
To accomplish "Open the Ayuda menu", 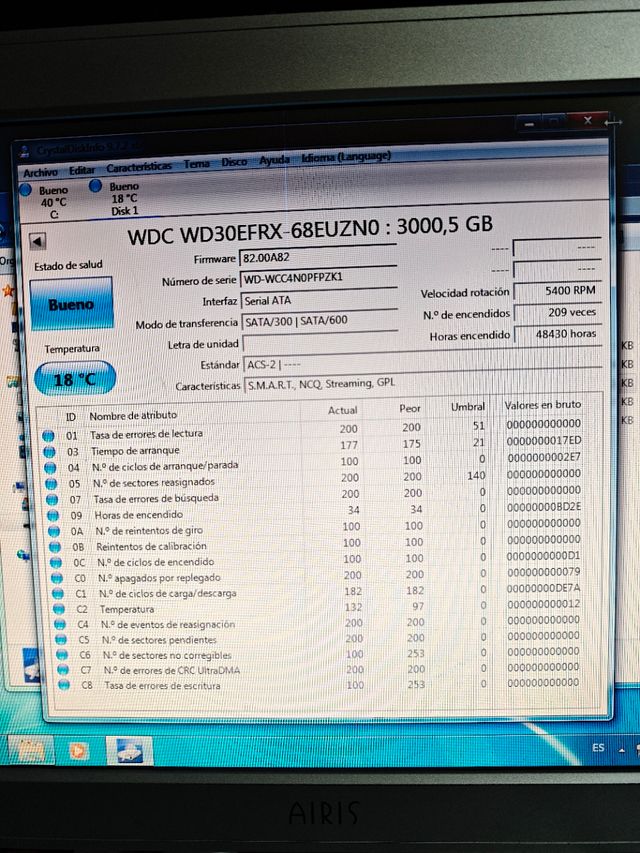I will coord(274,160).
